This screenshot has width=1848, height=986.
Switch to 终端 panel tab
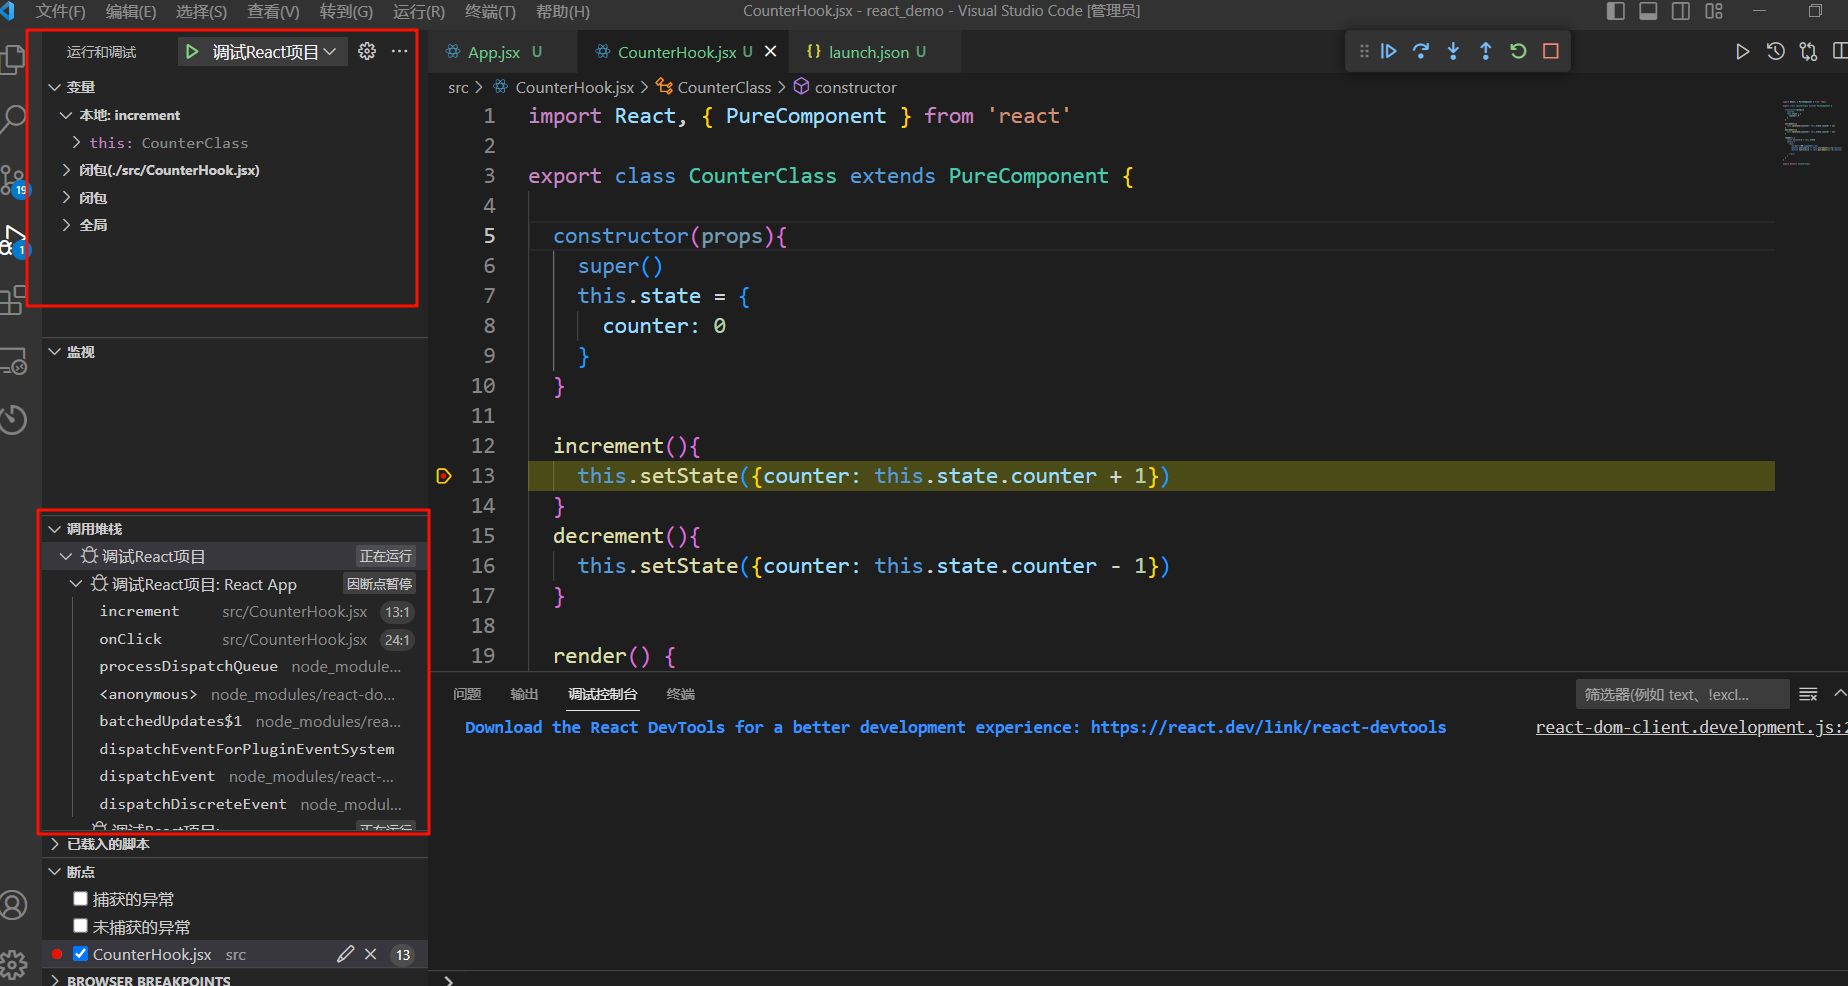pos(681,694)
